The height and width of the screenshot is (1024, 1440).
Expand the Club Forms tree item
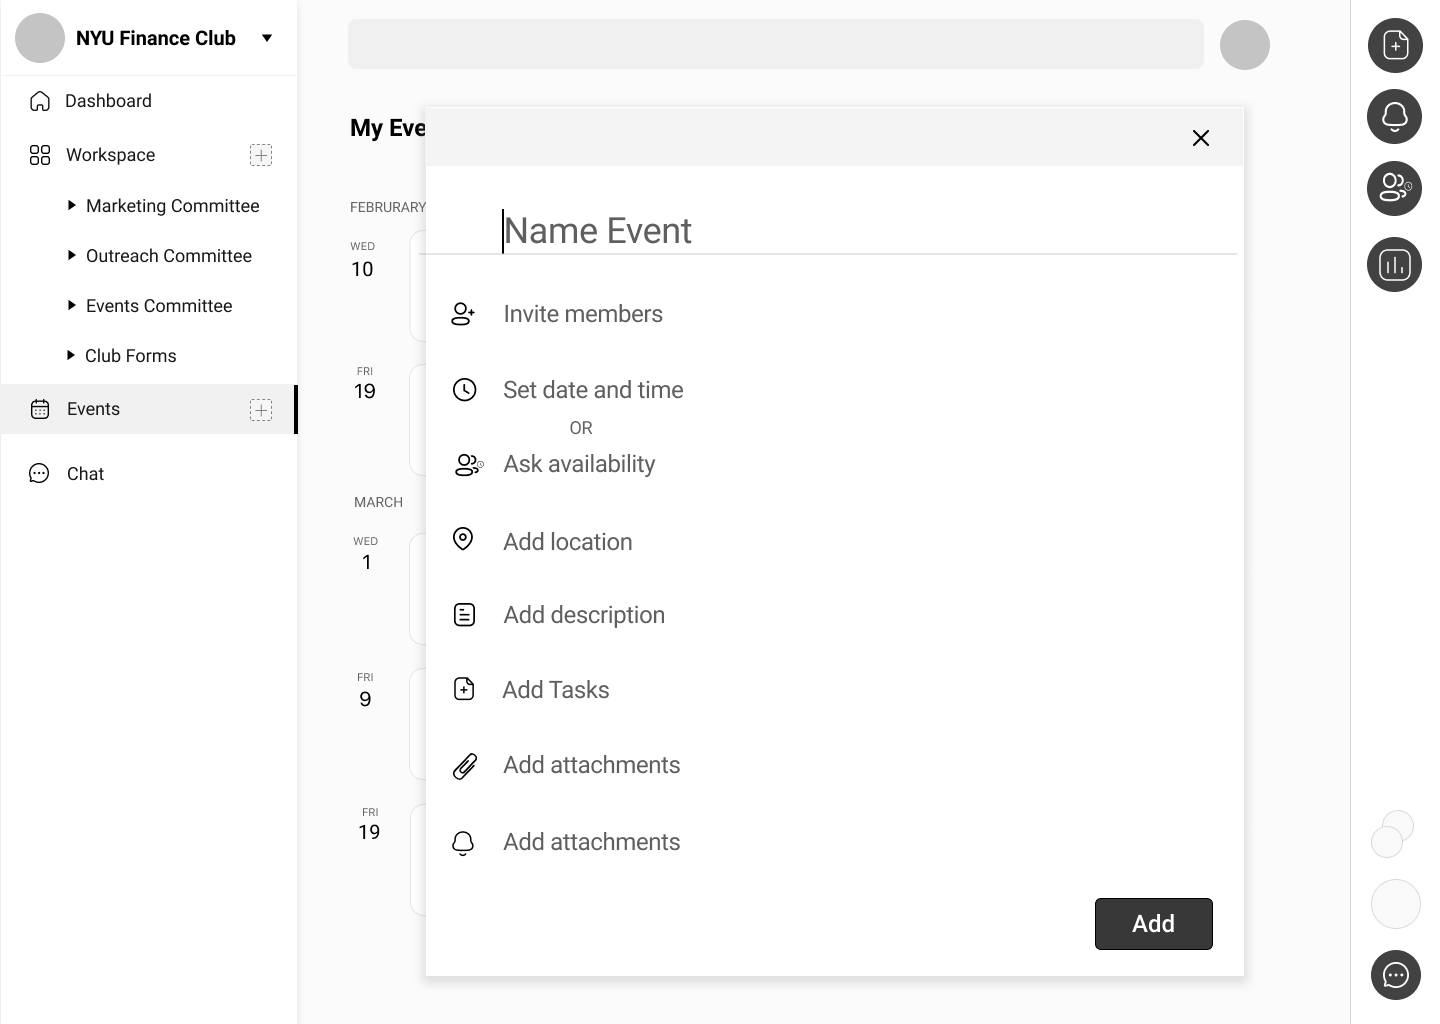coord(71,356)
